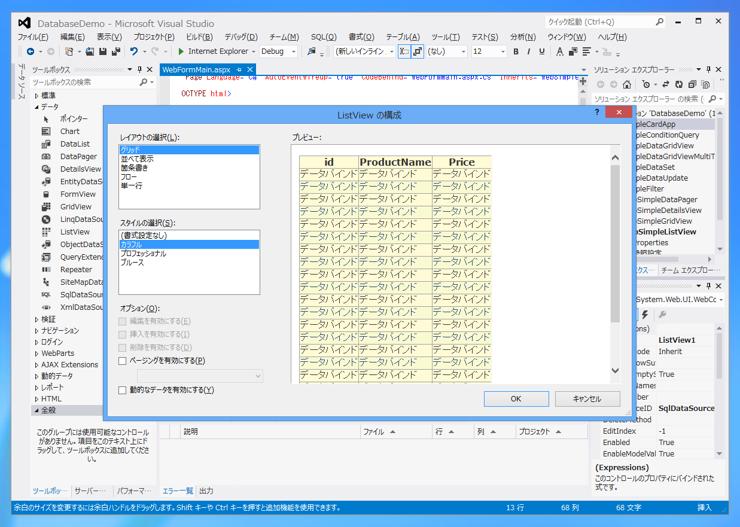Image resolution: width=740 pixels, height=527 pixels.
Task: Click the preview pane vertical scrollbar thumb
Action: coord(615,244)
